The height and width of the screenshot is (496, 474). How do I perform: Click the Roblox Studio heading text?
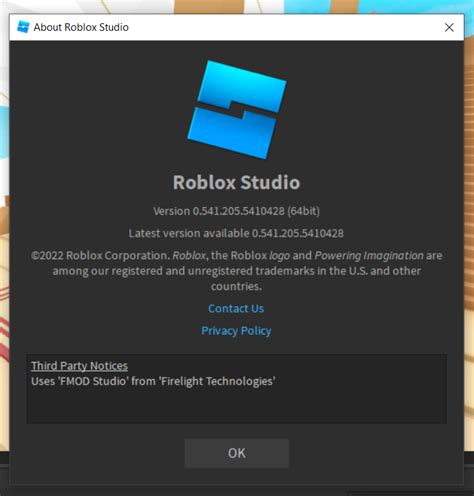pyautogui.click(x=236, y=183)
